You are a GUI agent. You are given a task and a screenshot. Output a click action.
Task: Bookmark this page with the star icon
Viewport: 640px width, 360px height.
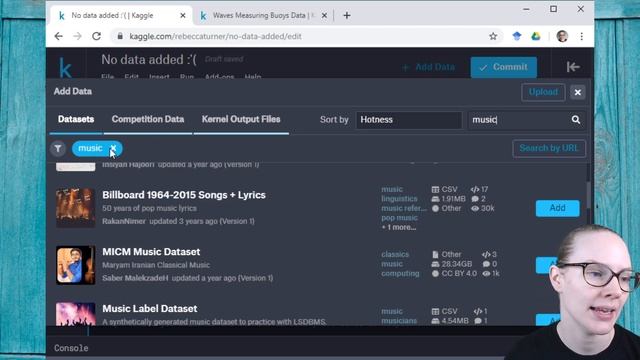(x=493, y=36)
